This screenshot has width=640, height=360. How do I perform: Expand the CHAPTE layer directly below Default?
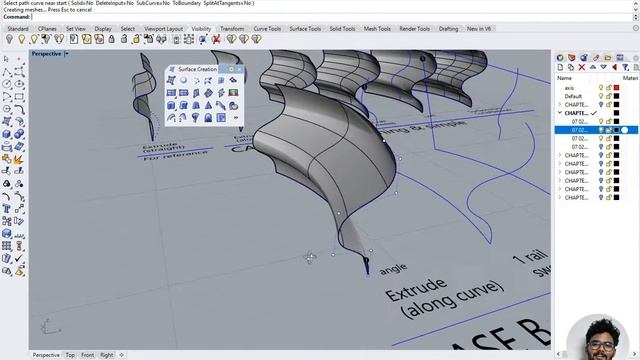point(560,104)
